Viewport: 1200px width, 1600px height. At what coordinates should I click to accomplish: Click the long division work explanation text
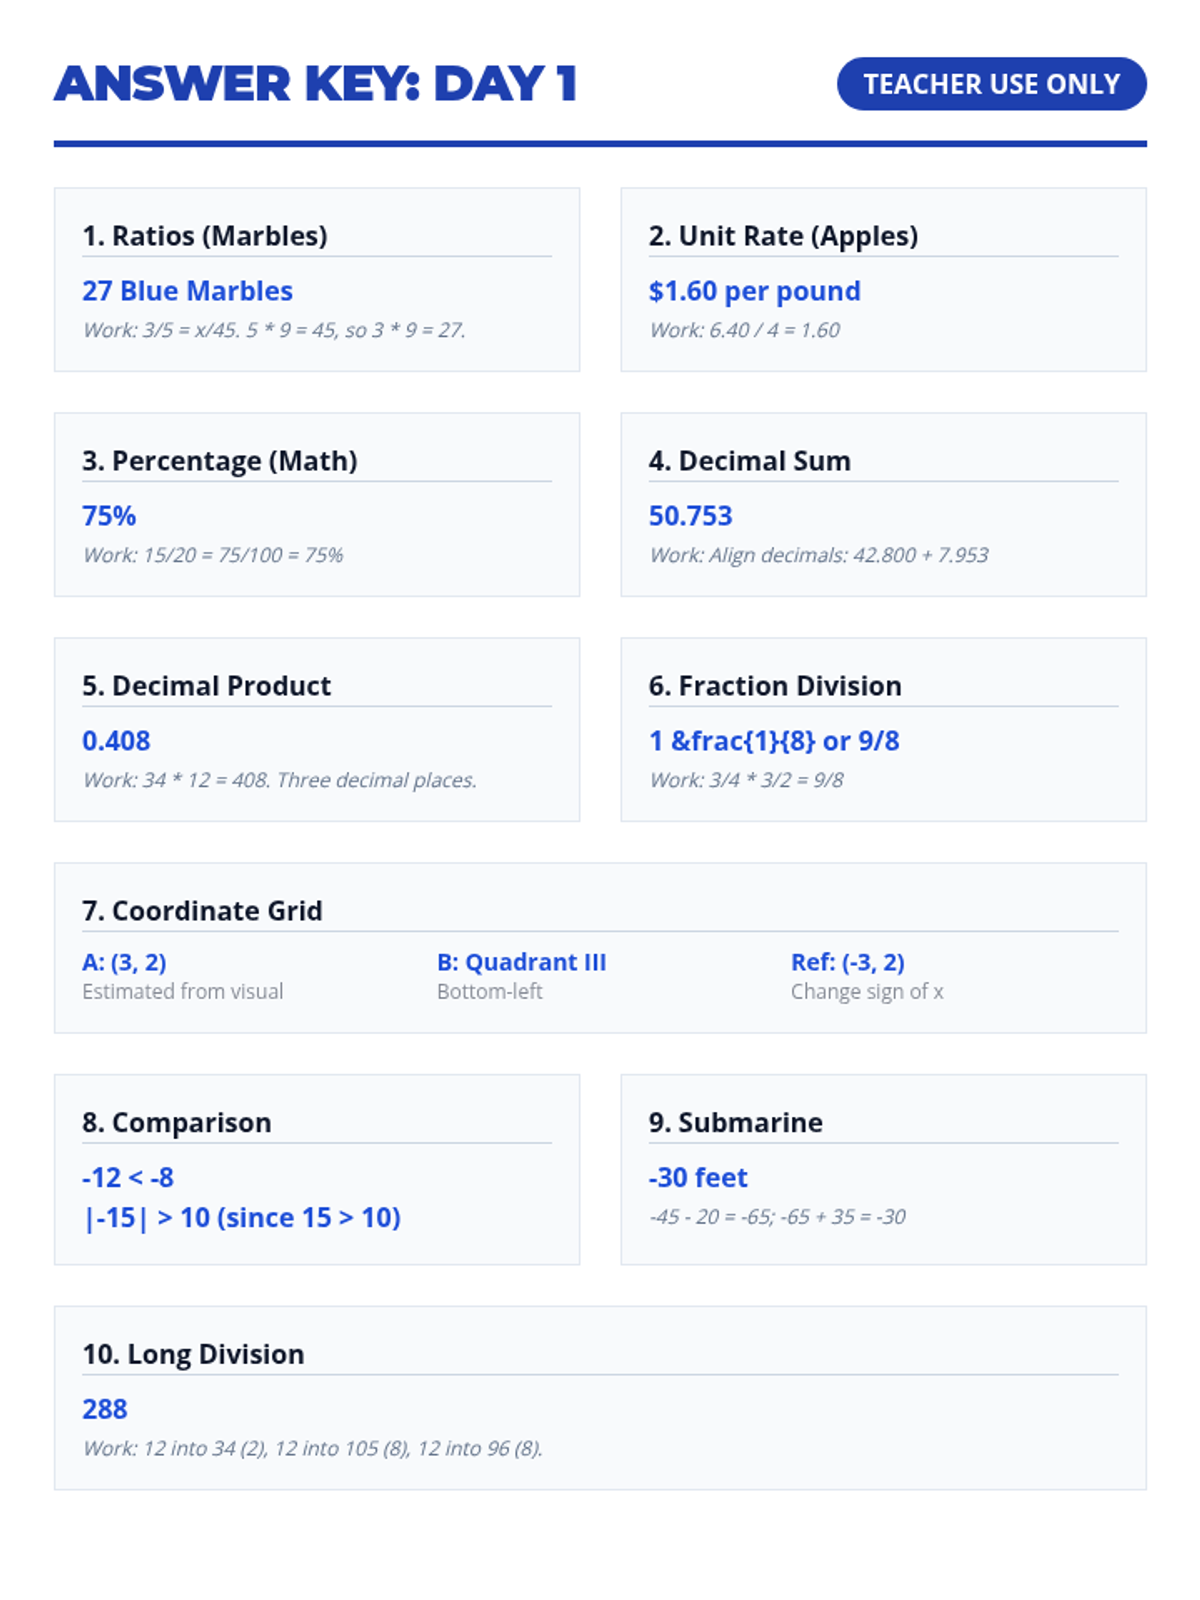(312, 1448)
